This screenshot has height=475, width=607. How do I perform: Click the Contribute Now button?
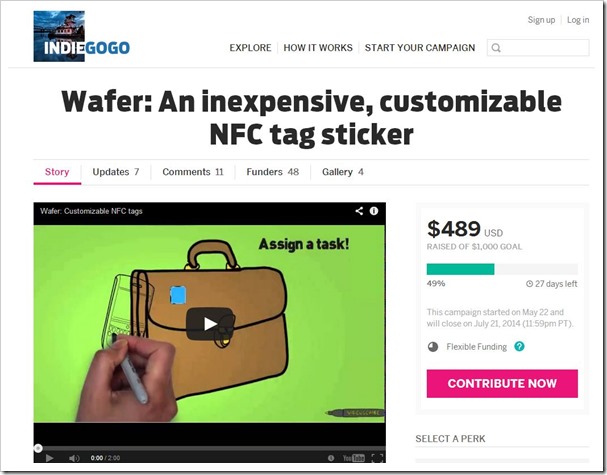pyautogui.click(x=502, y=384)
